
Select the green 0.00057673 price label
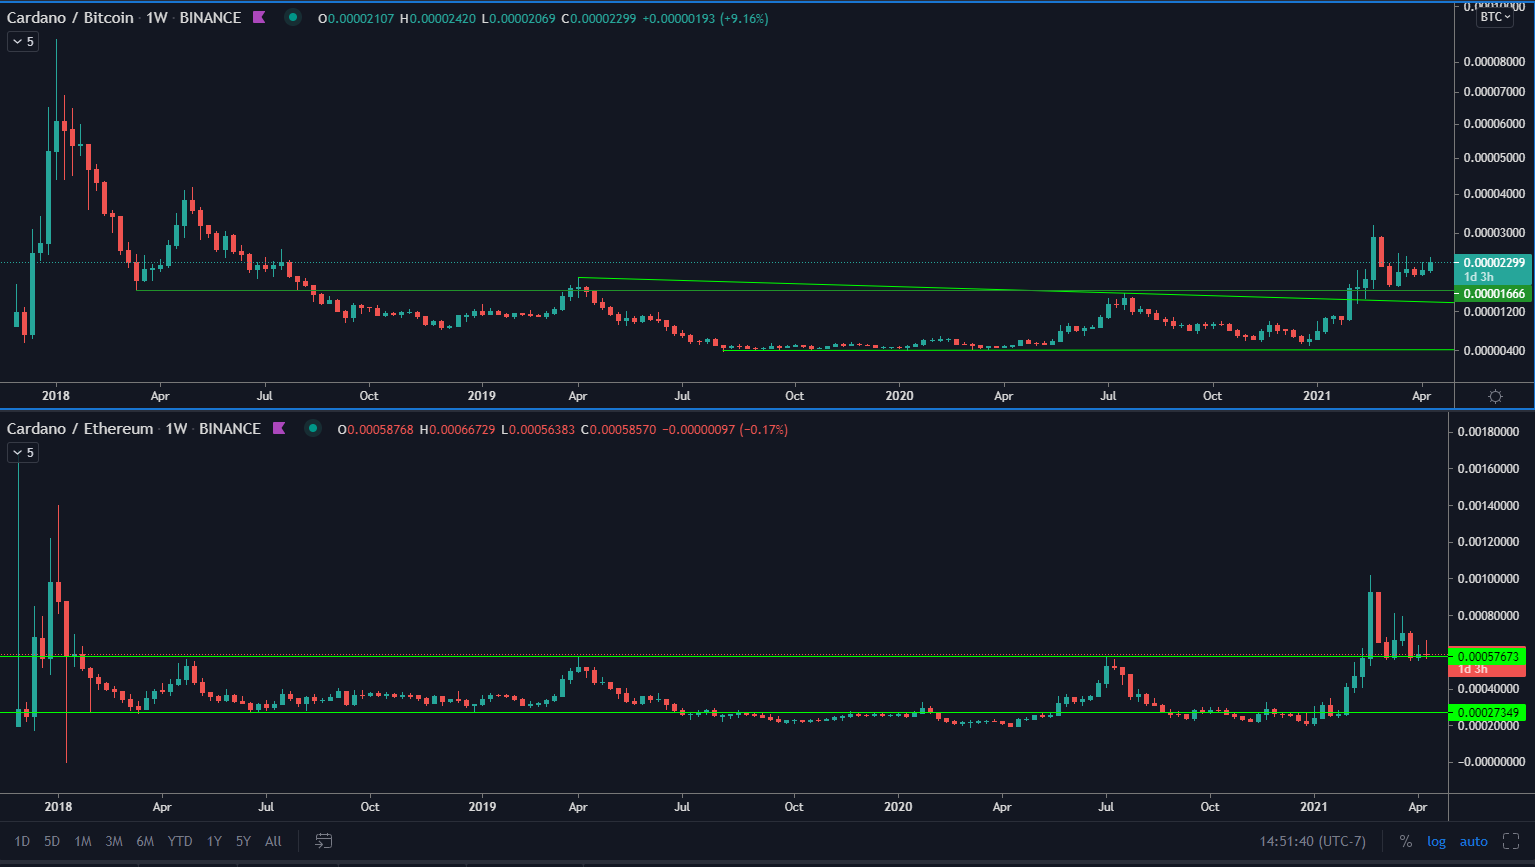point(1486,656)
